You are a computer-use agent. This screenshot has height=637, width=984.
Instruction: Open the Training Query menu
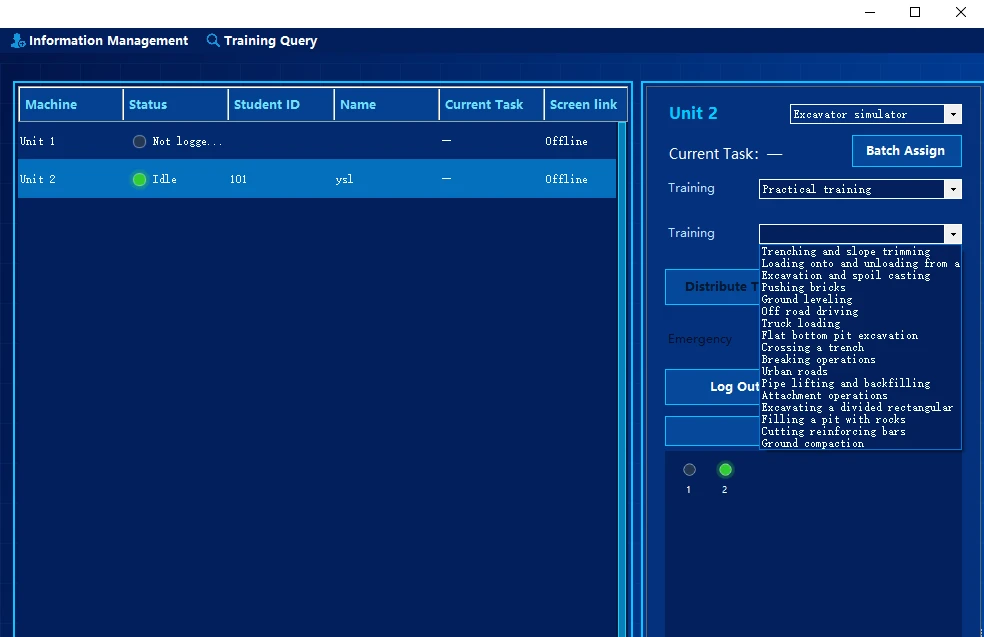pyautogui.click(x=262, y=41)
